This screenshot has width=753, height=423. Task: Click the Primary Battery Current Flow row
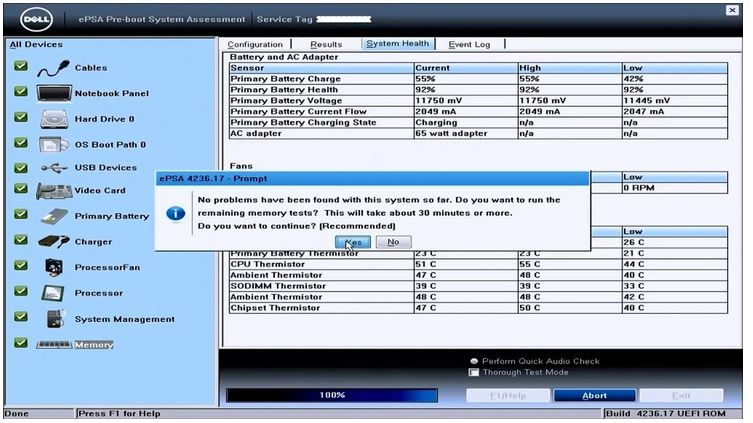coord(478,111)
